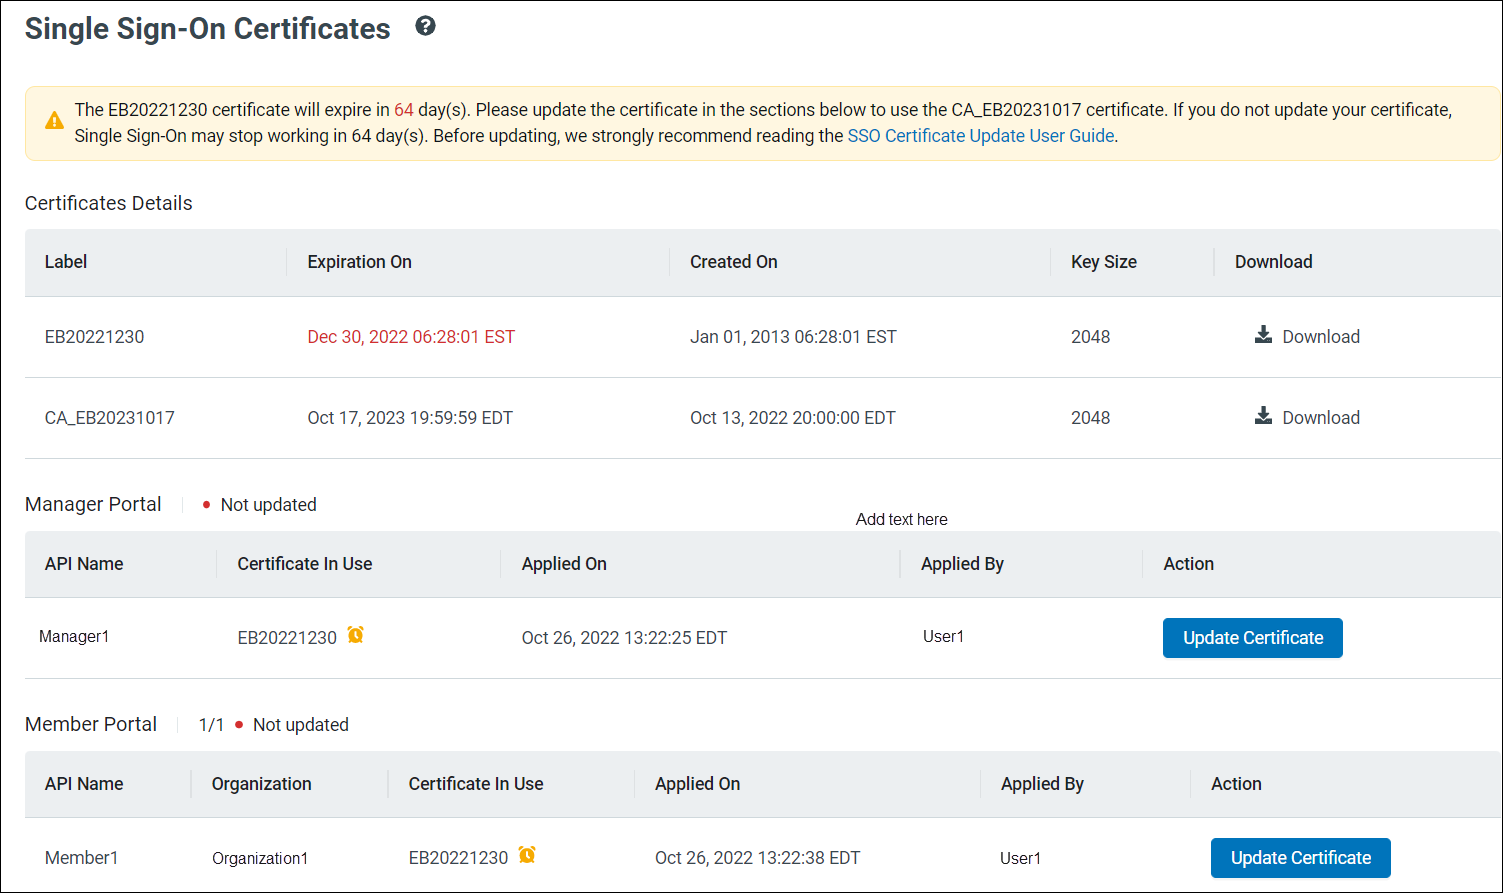The width and height of the screenshot is (1503, 893).
Task: Click the help question mark icon
Action: 425,27
